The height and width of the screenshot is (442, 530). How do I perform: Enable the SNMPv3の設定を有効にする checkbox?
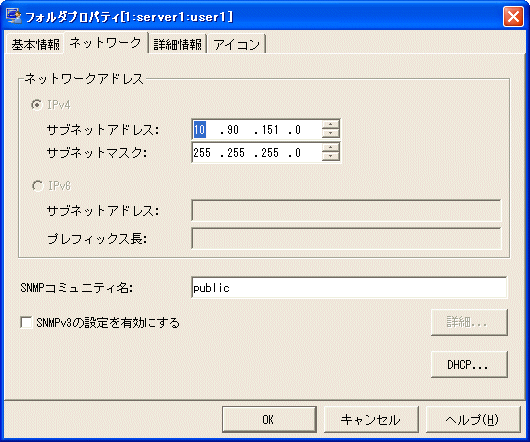(x=26, y=322)
